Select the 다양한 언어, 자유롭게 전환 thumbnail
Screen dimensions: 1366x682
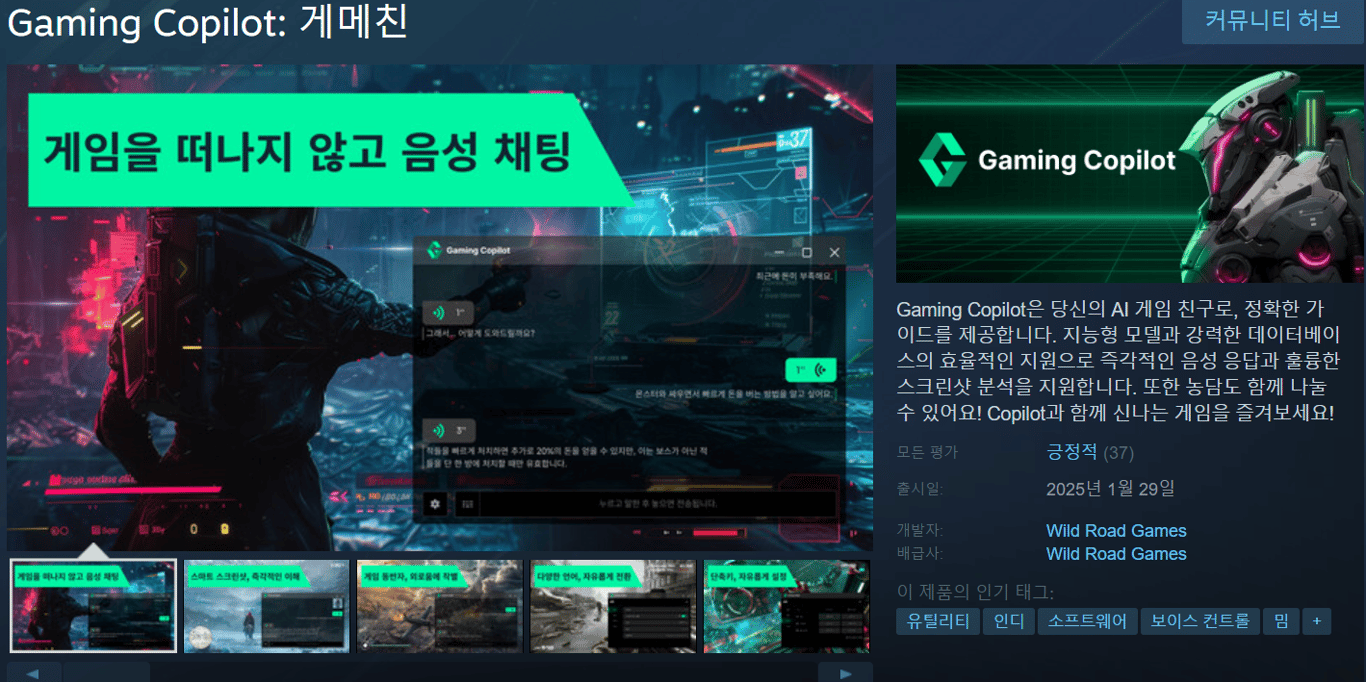[612, 606]
